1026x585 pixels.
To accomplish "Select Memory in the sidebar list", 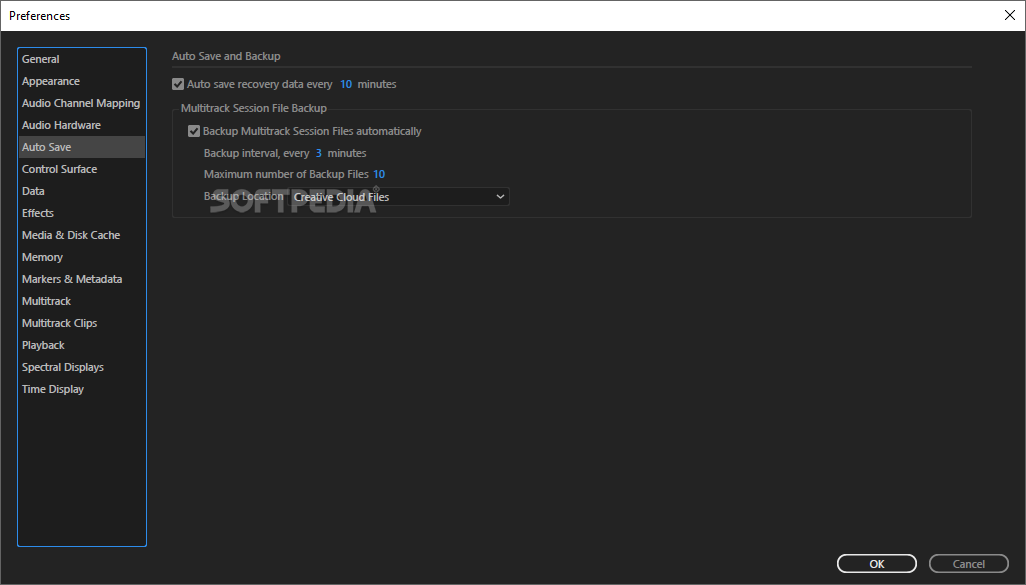I will pyautogui.click(x=82, y=257).
